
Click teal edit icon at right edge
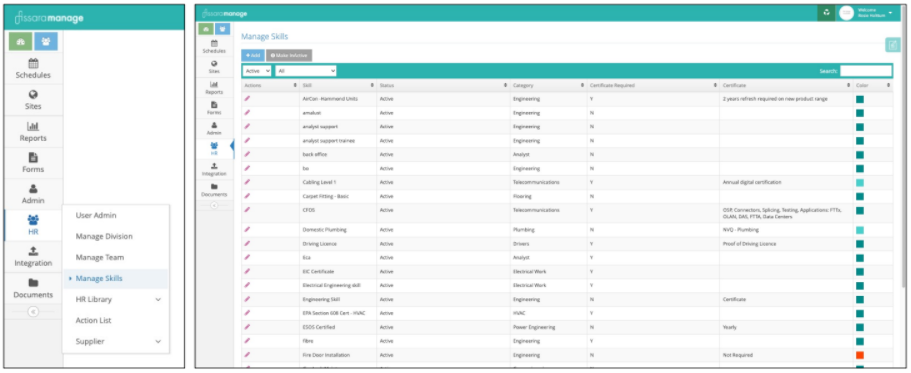(893, 45)
